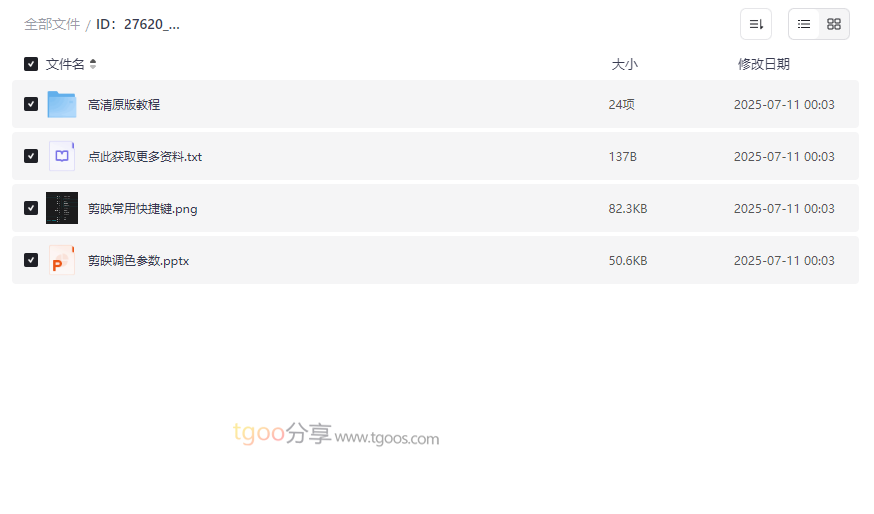Click the PowerPoint file icon

tap(62, 260)
